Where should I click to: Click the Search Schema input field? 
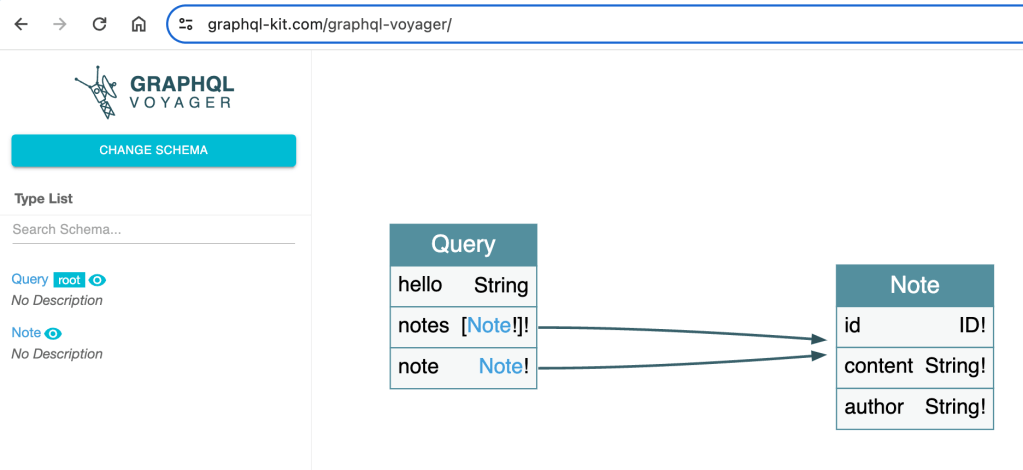pyautogui.click(x=153, y=230)
